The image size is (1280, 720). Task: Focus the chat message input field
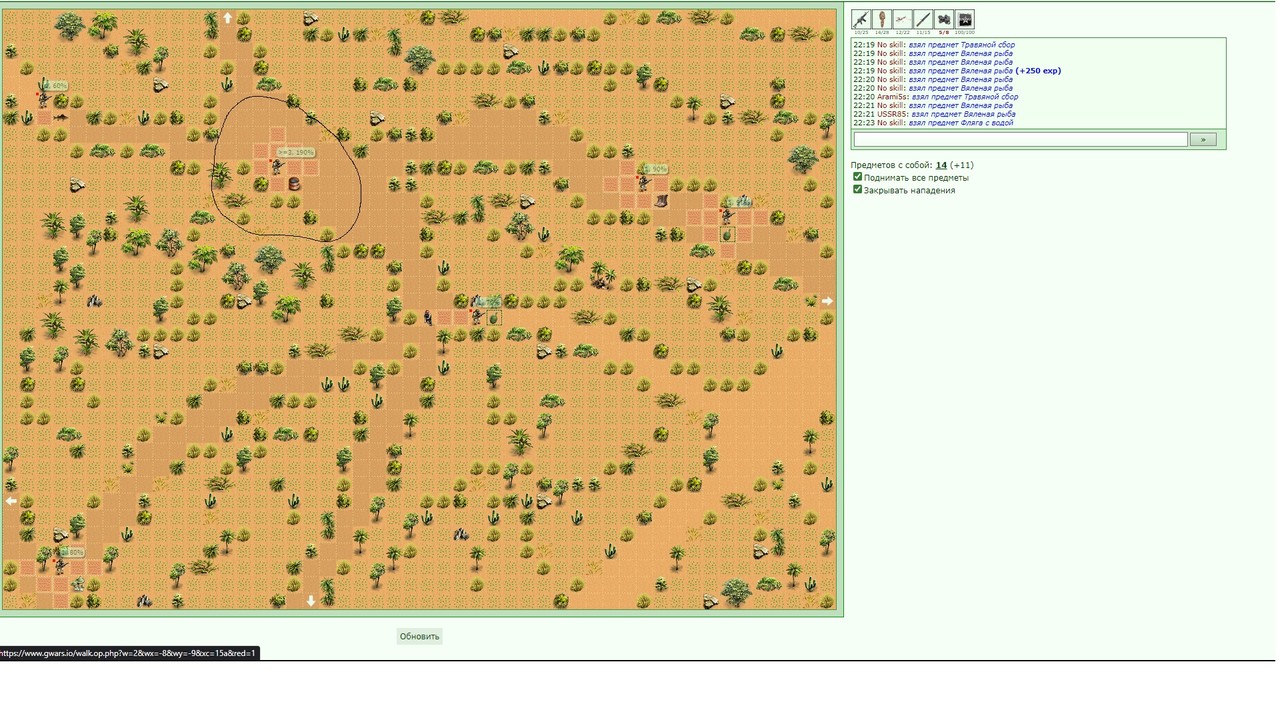pos(1020,139)
